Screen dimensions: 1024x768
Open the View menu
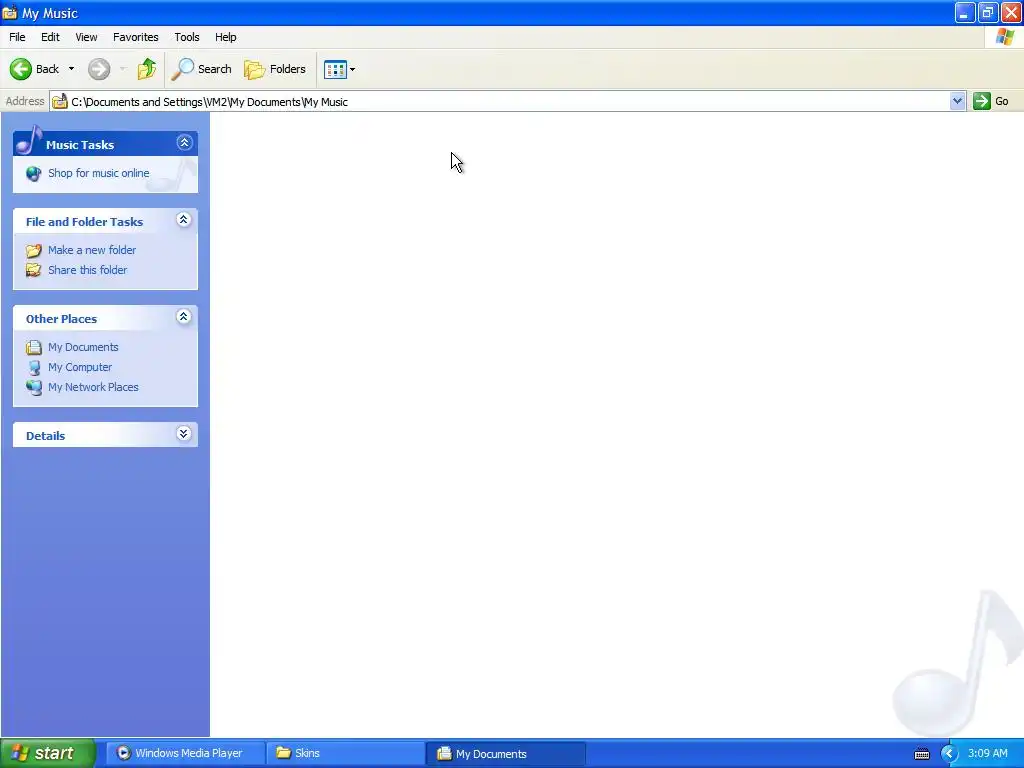pyautogui.click(x=86, y=37)
